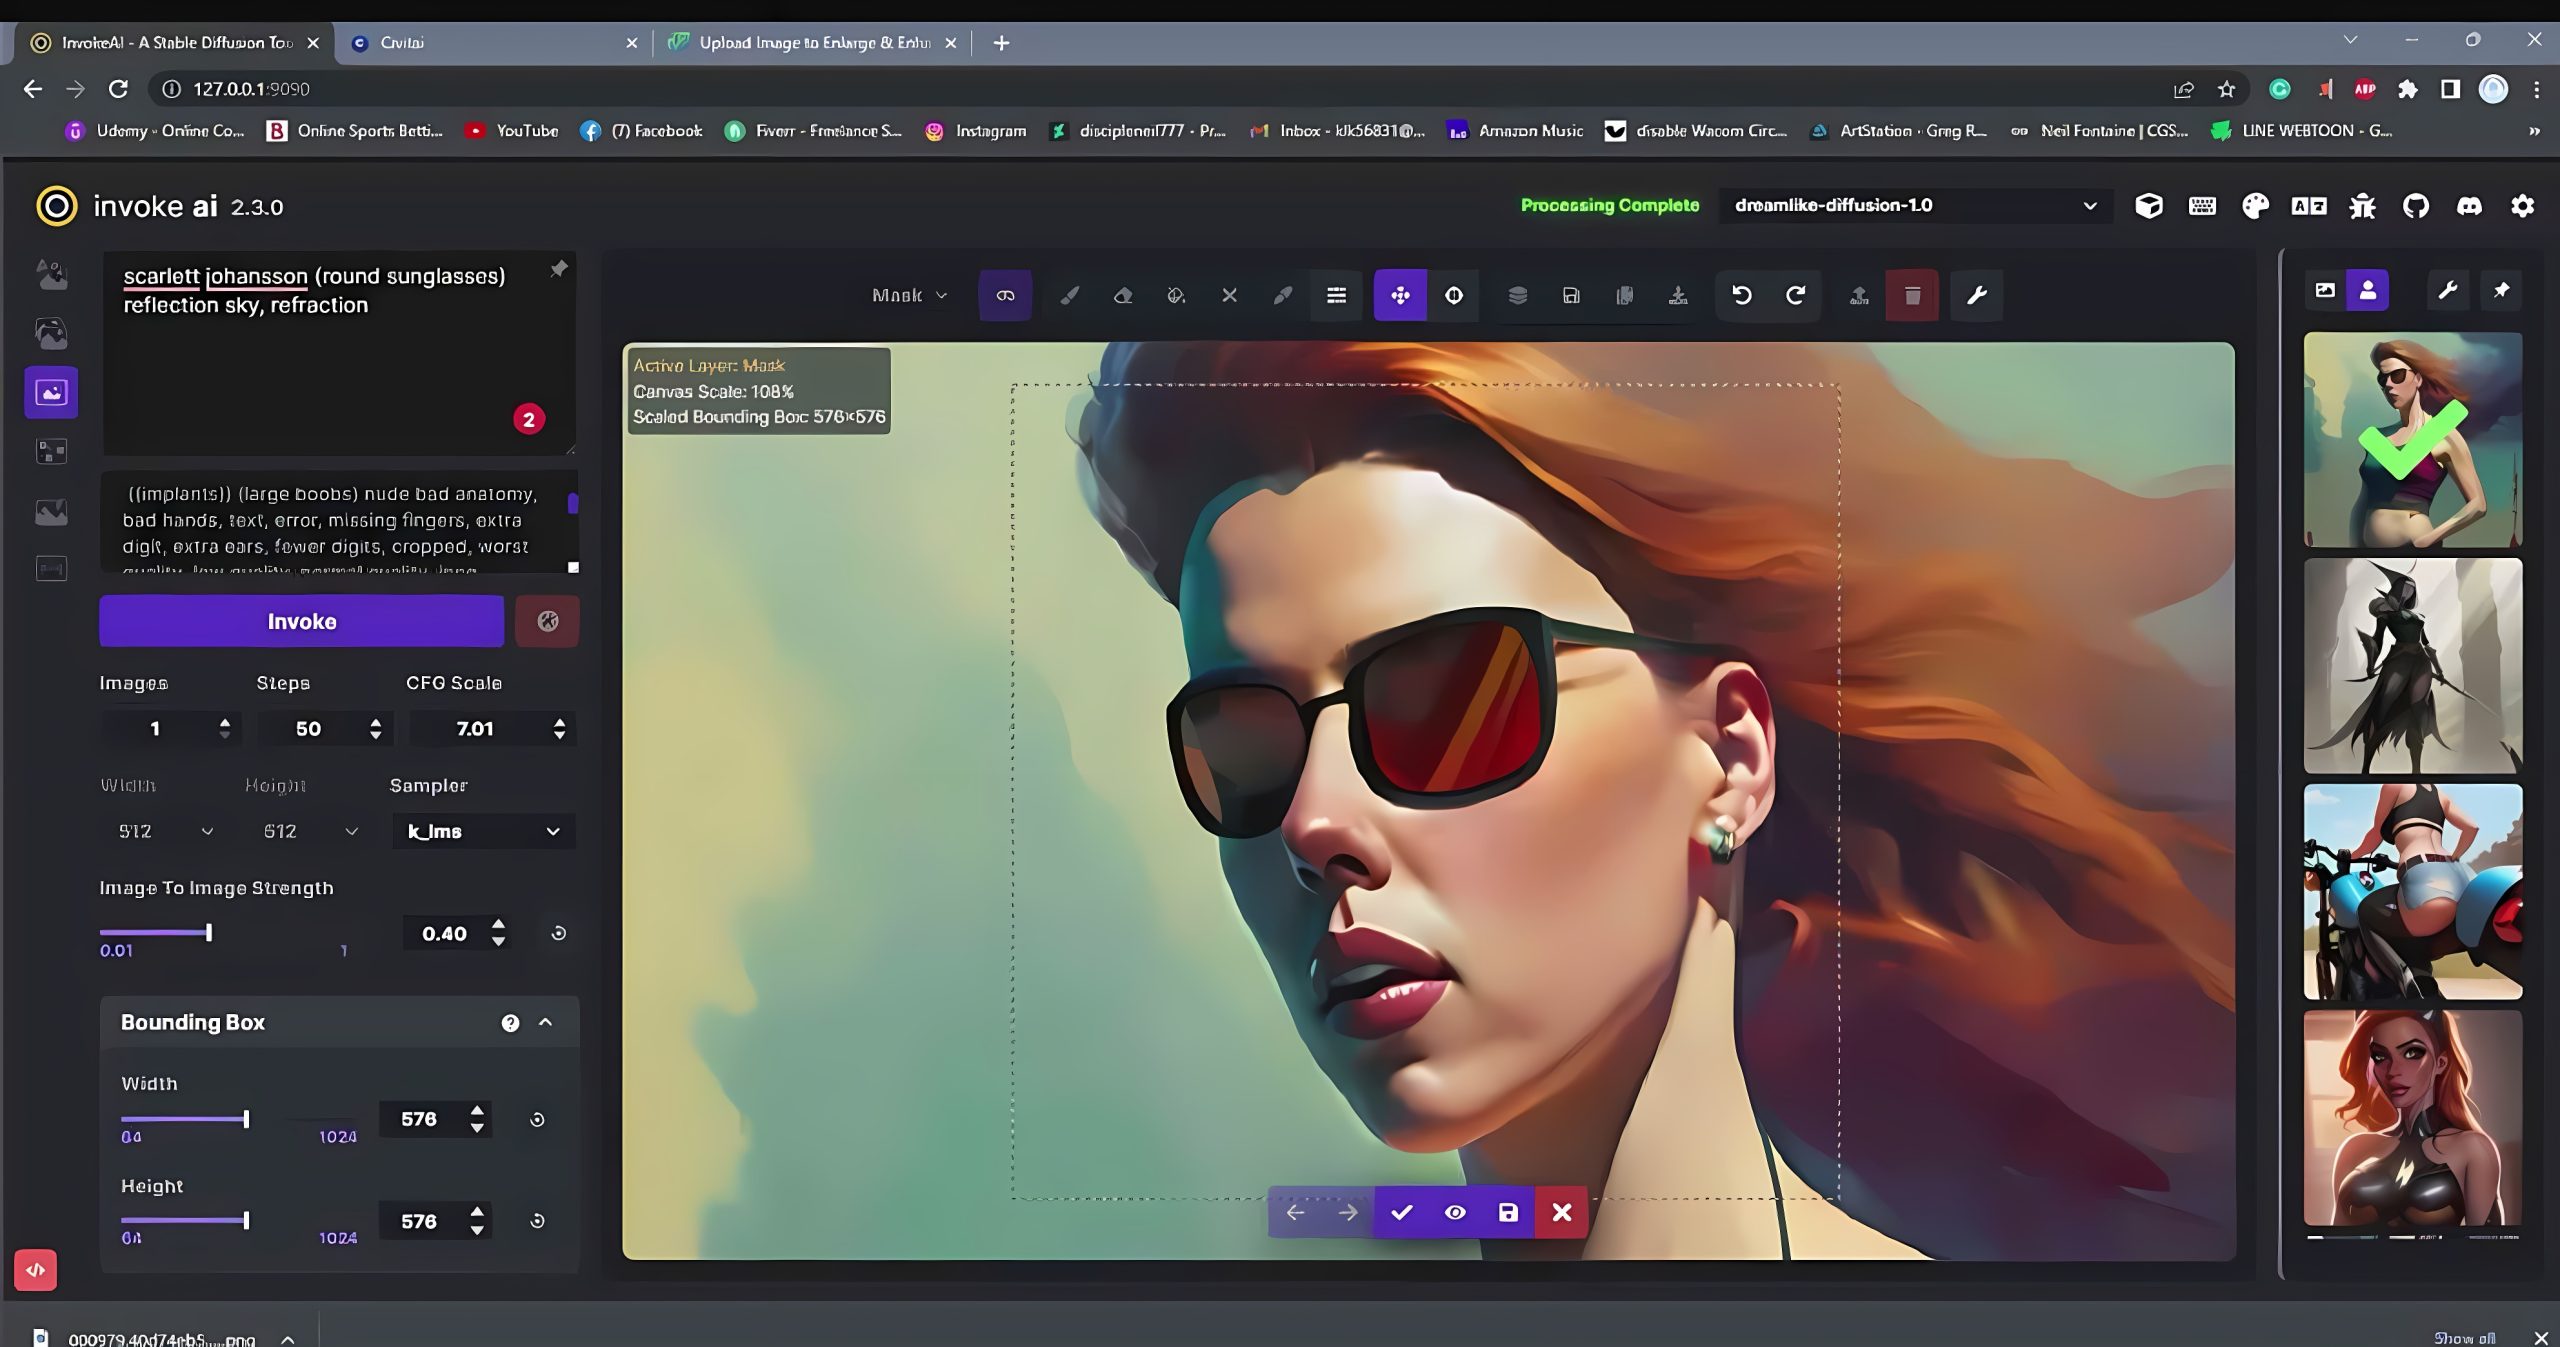The image size is (2560, 1347).
Task: Collapse the Bounding Box section
Action: click(x=546, y=1022)
